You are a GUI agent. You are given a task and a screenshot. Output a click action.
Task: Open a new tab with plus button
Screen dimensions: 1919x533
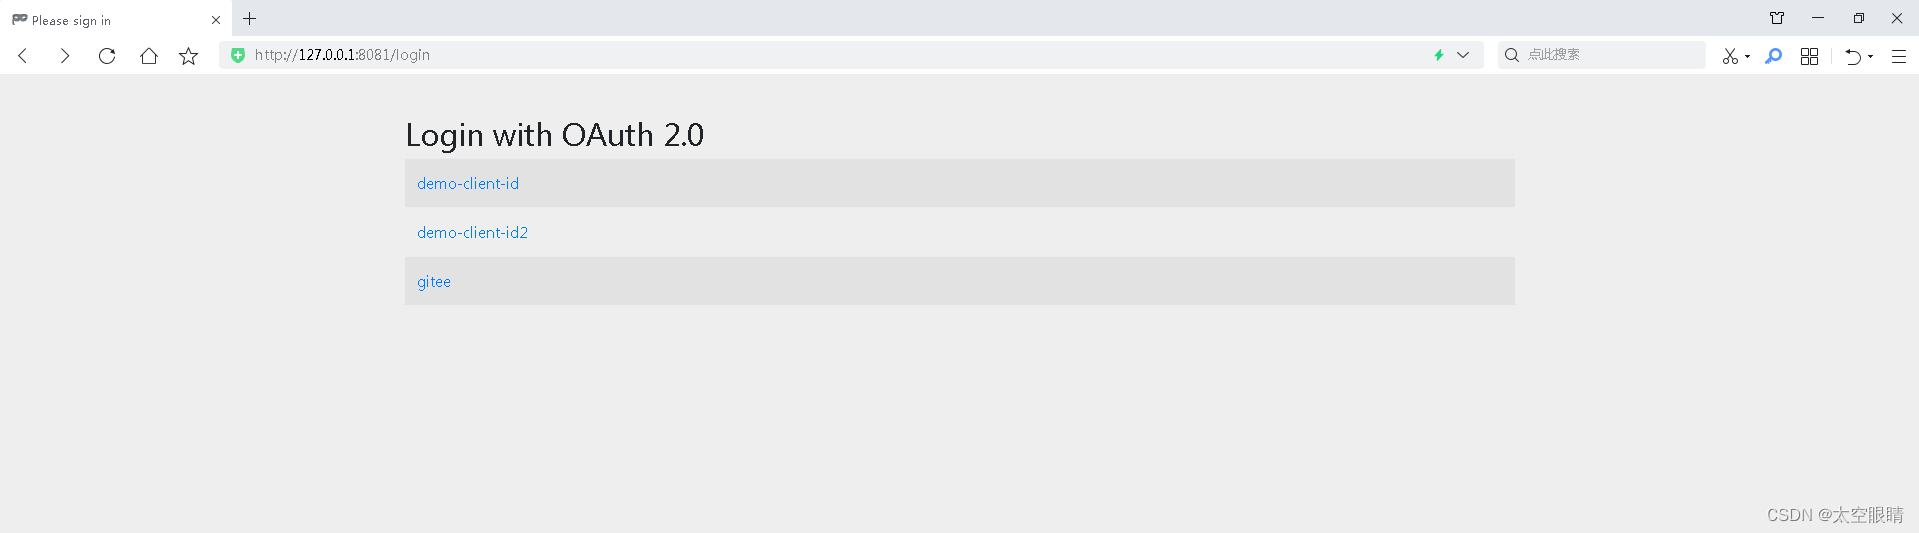pyautogui.click(x=250, y=18)
